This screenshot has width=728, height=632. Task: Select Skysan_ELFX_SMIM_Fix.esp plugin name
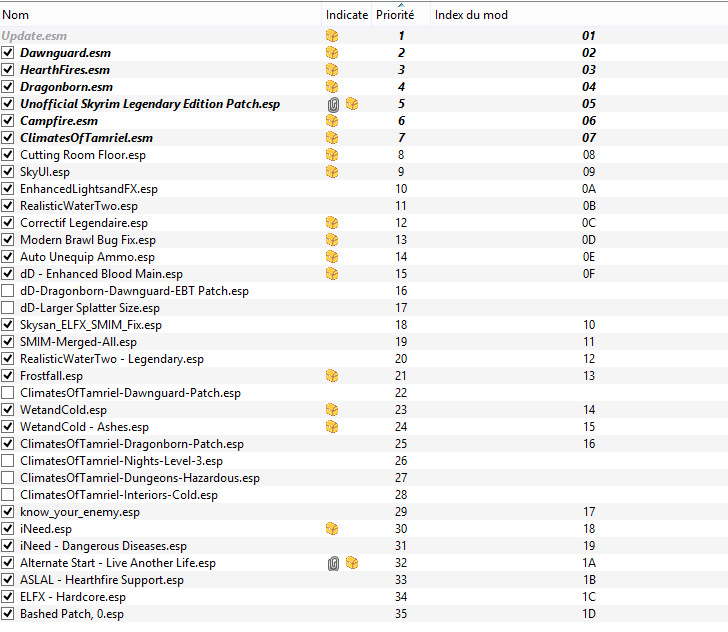point(91,325)
